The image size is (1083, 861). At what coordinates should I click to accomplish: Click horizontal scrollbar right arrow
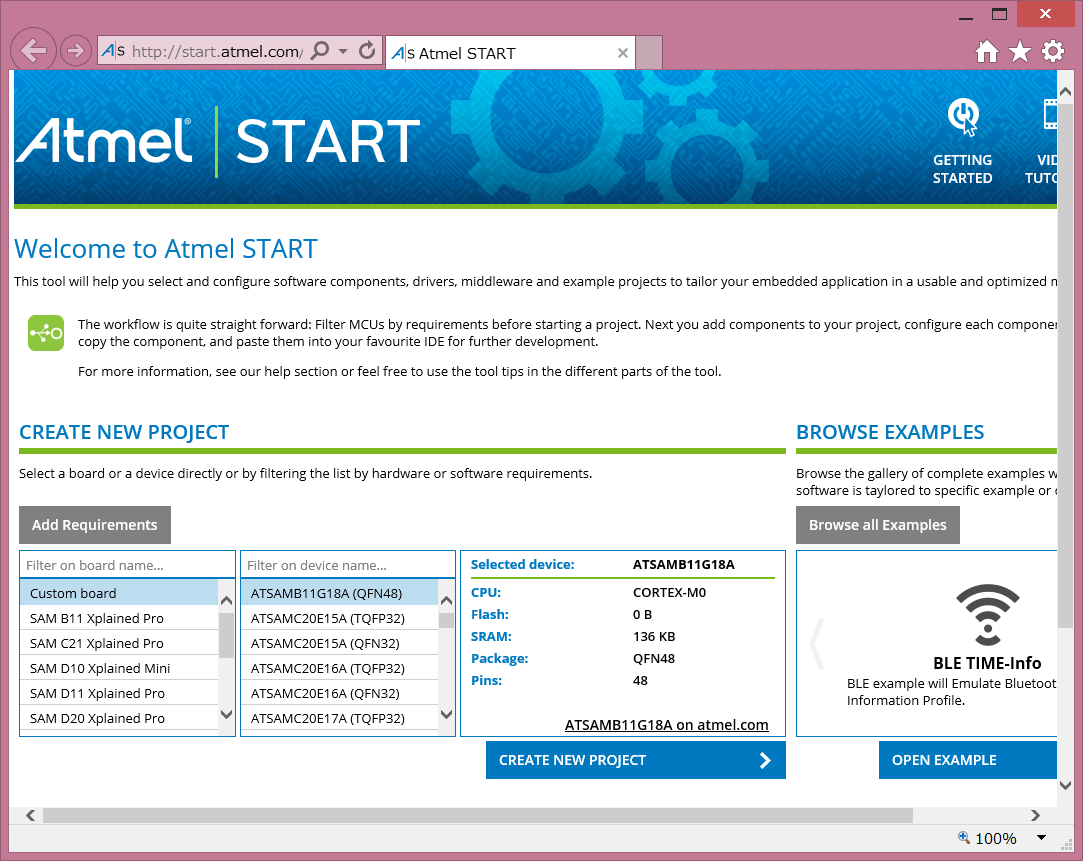1035,815
